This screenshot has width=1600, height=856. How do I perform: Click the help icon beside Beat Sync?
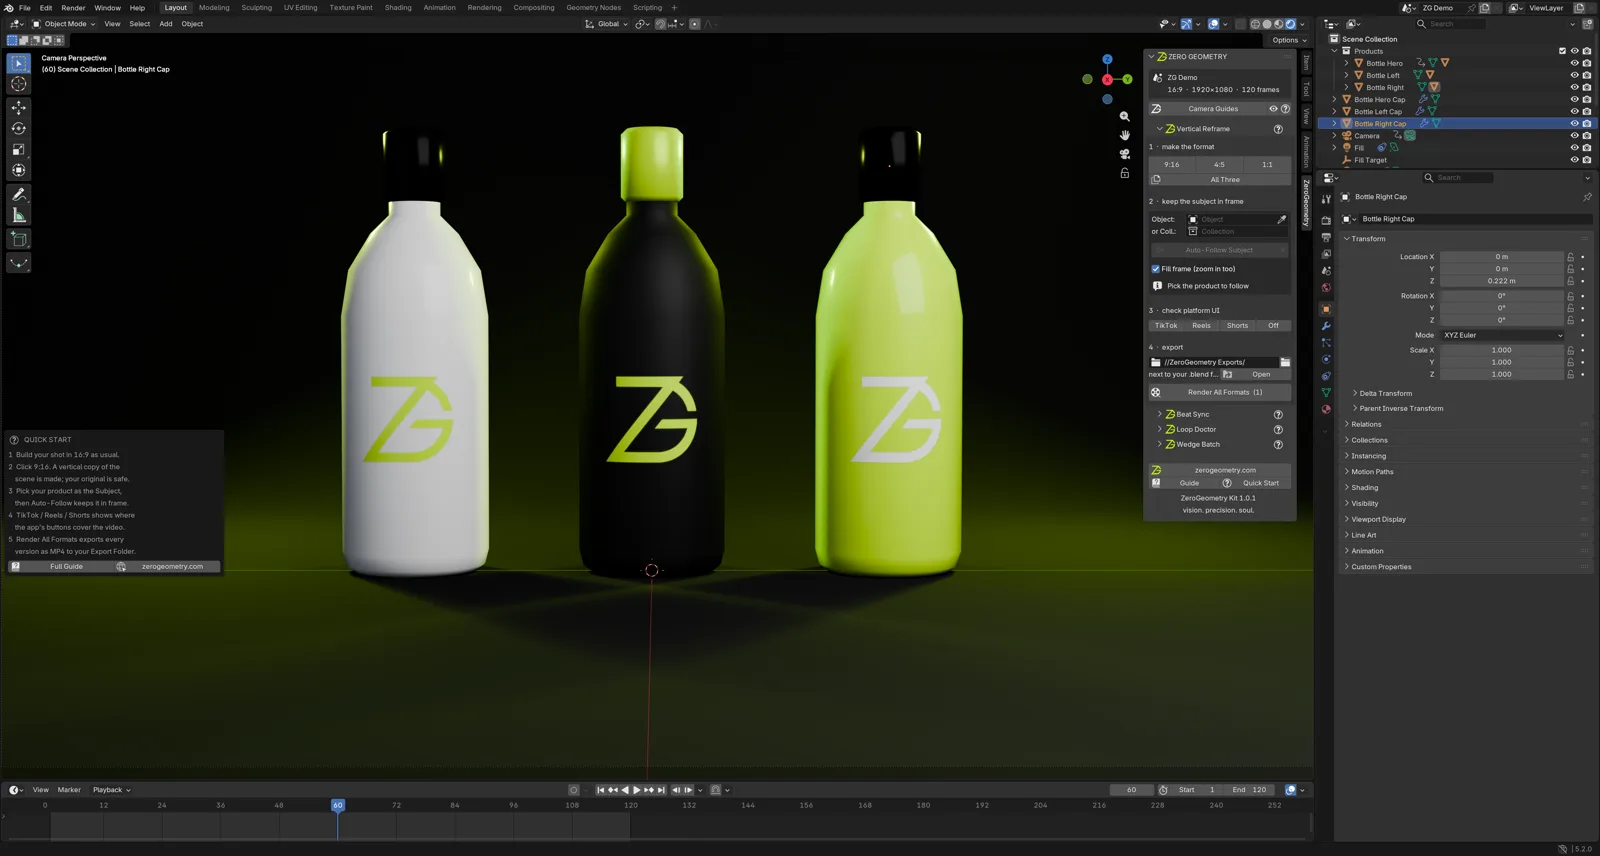(1278, 414)
